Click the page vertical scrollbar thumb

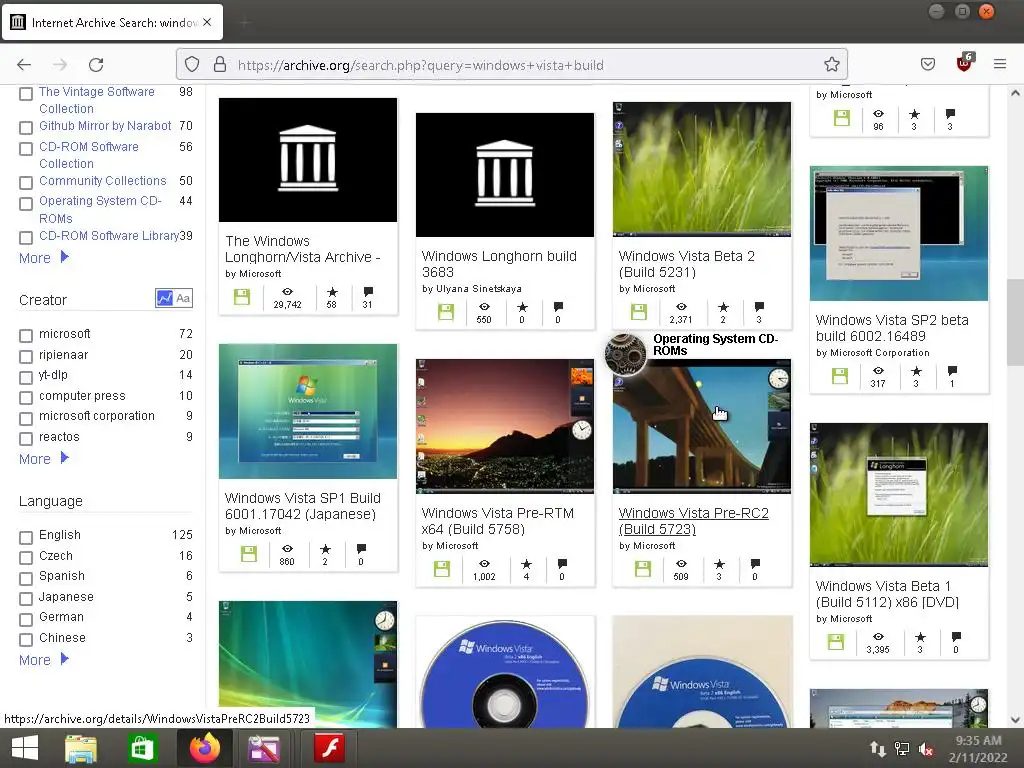[1015, 322]
